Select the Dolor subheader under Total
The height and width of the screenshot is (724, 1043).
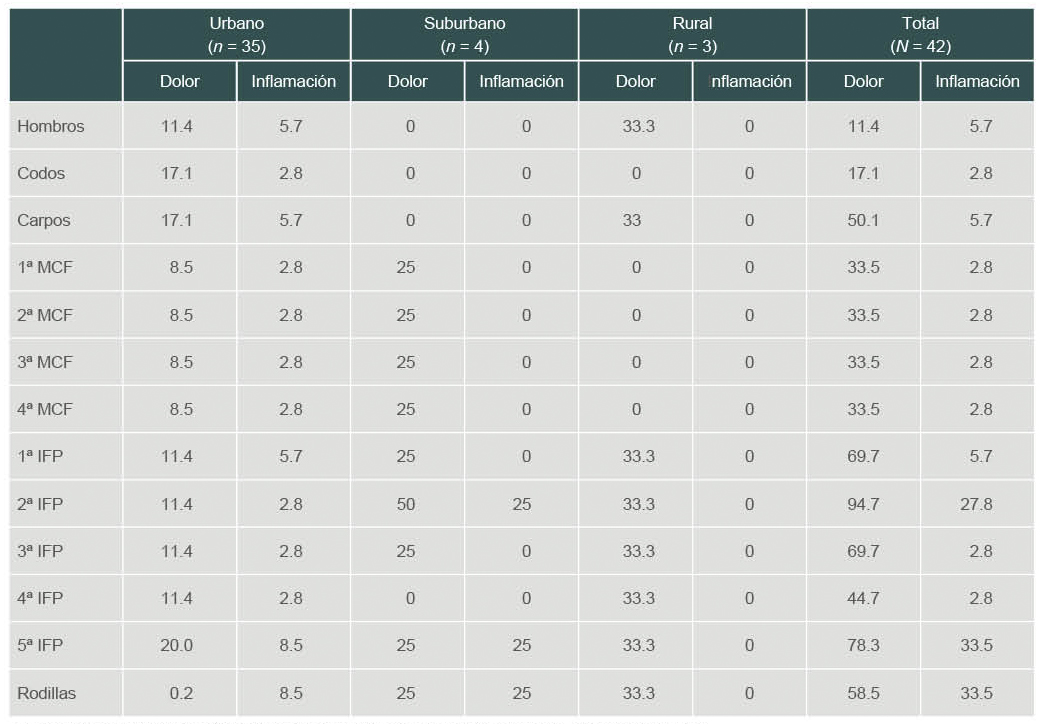tap(863, 82)
